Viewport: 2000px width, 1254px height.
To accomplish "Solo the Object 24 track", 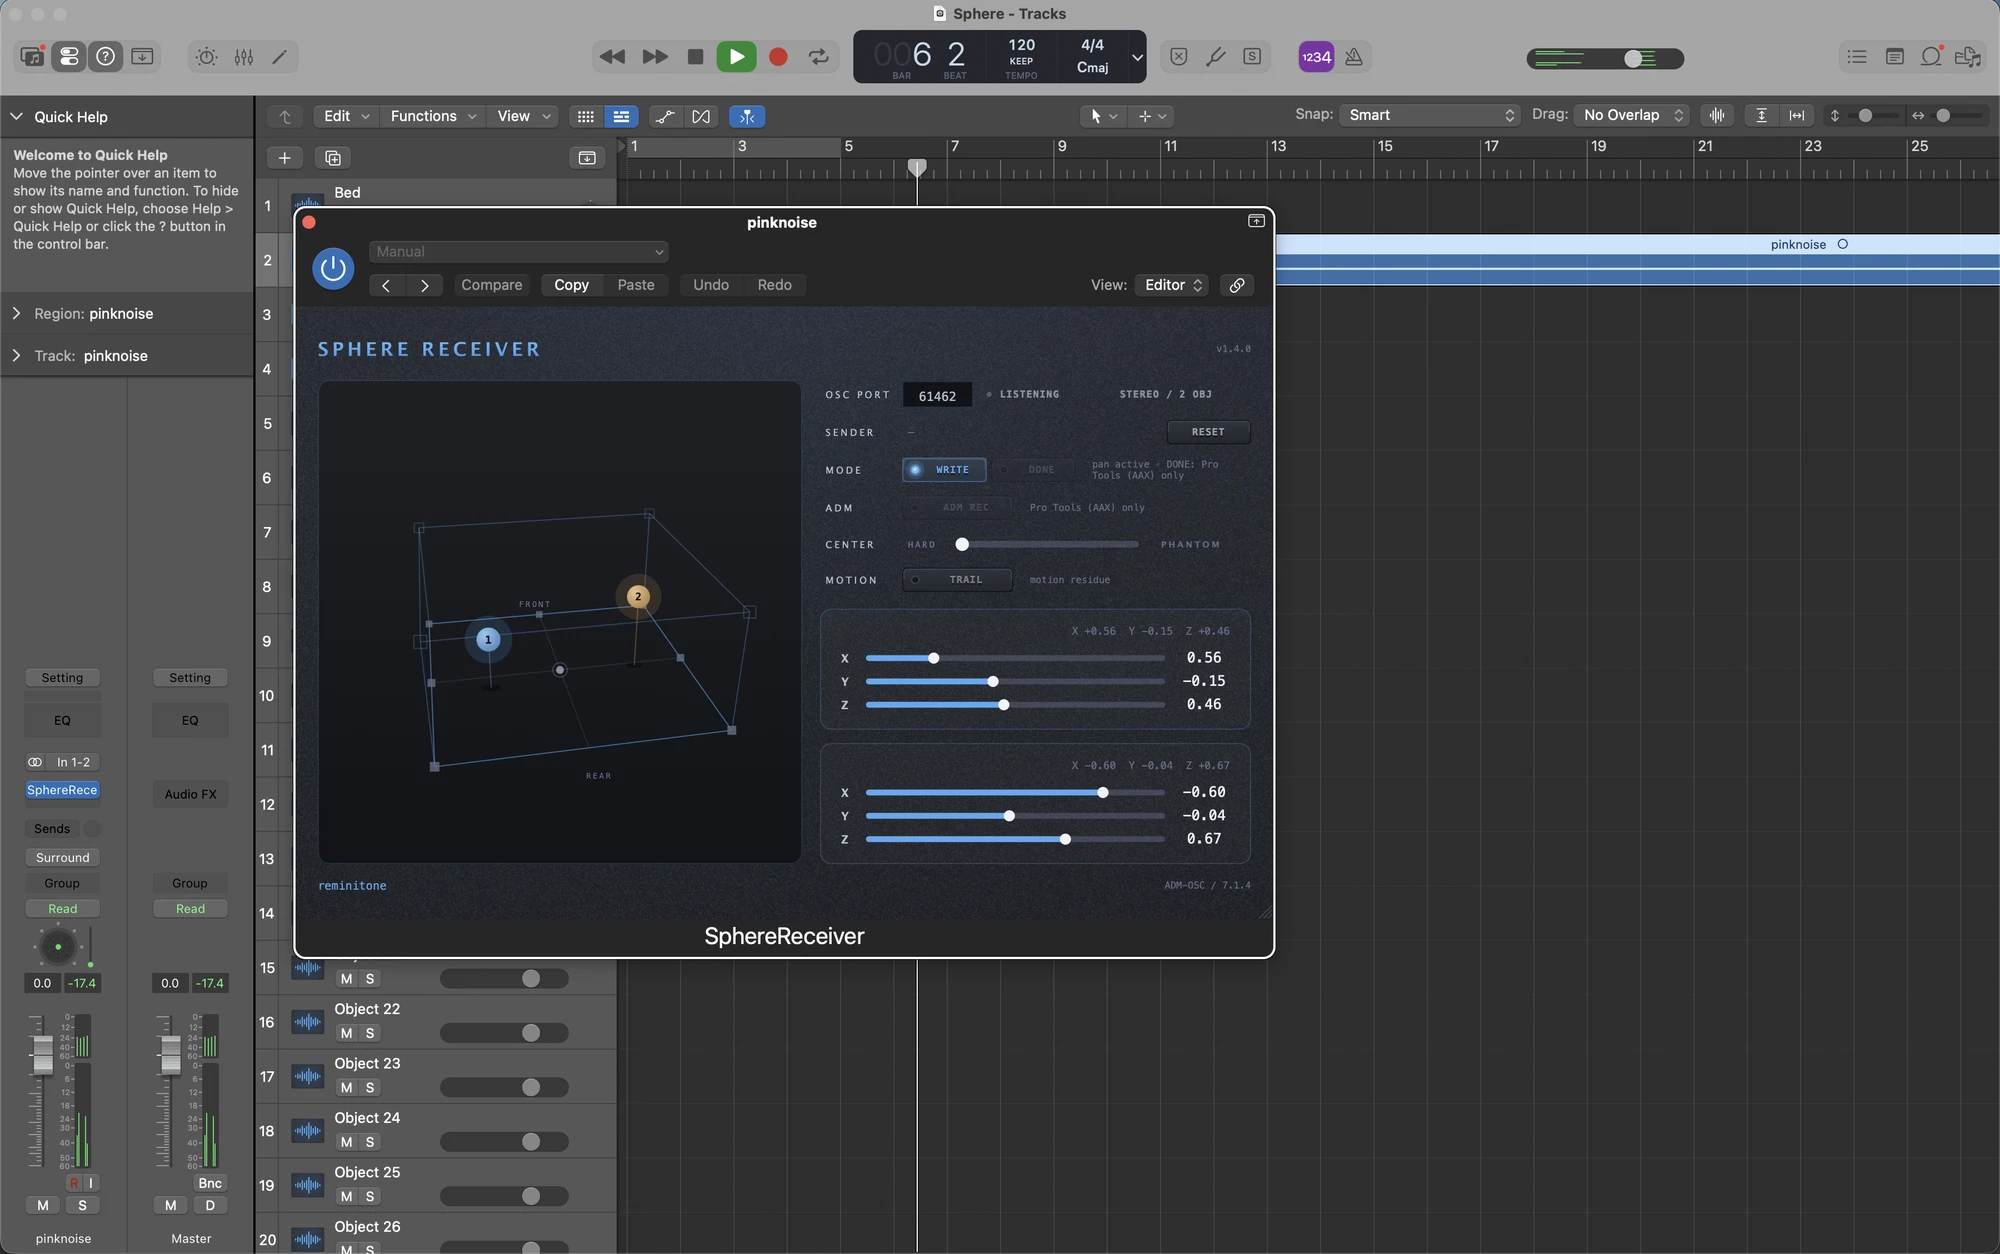I will pyautogui.click(x=370, y=1142).
